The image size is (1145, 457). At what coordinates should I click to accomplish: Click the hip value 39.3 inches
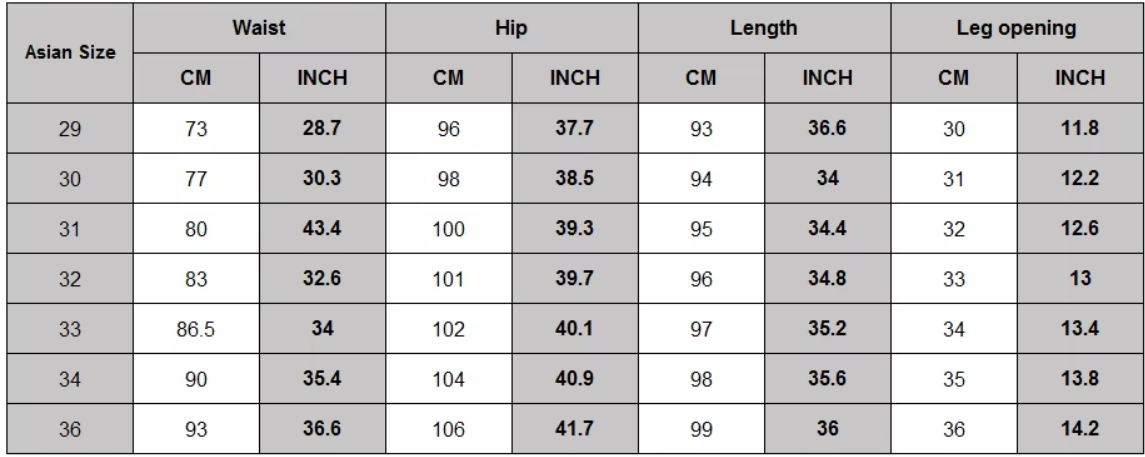point(574,229)
